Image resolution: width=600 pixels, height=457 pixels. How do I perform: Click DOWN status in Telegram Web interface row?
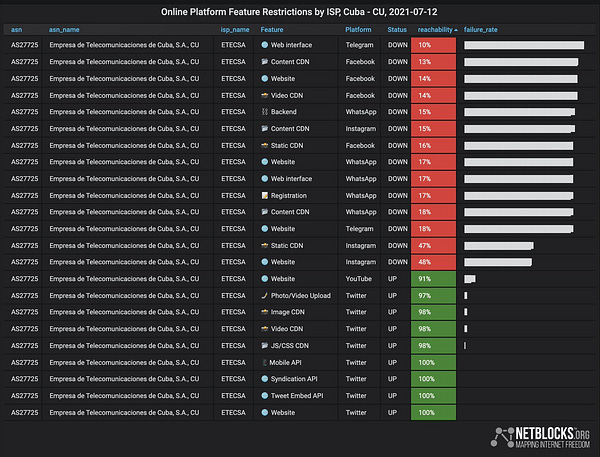[x=398, y=45]
